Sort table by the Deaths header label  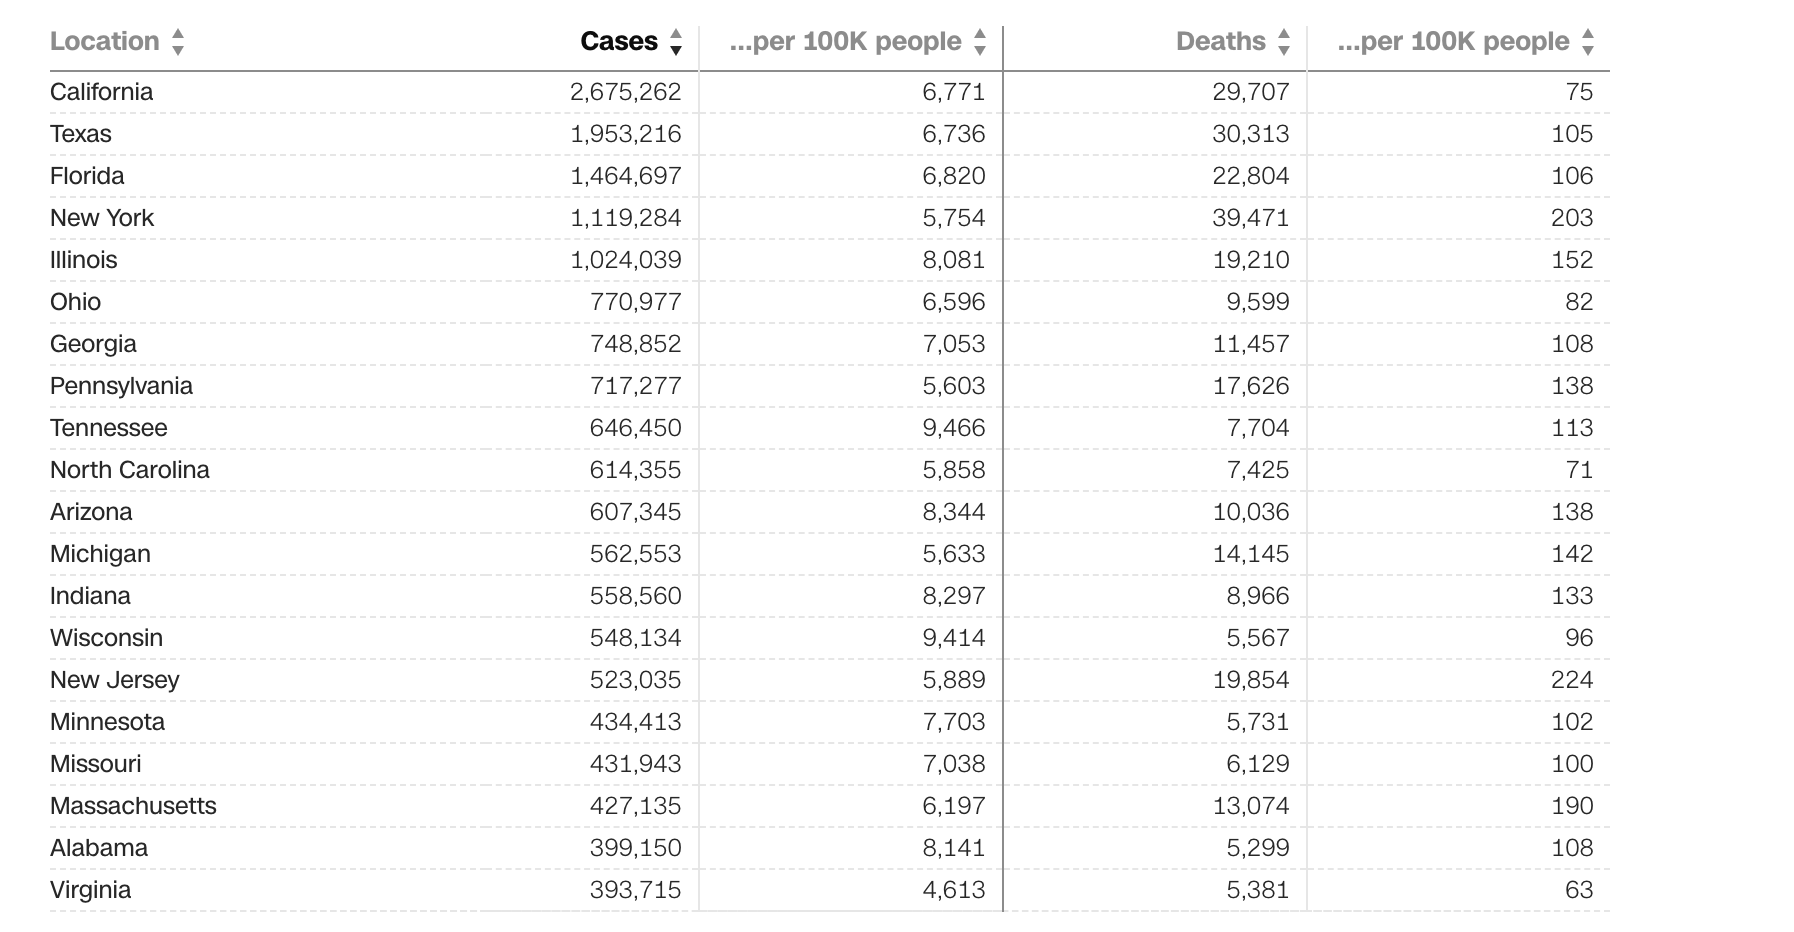tap(1220, 42)
